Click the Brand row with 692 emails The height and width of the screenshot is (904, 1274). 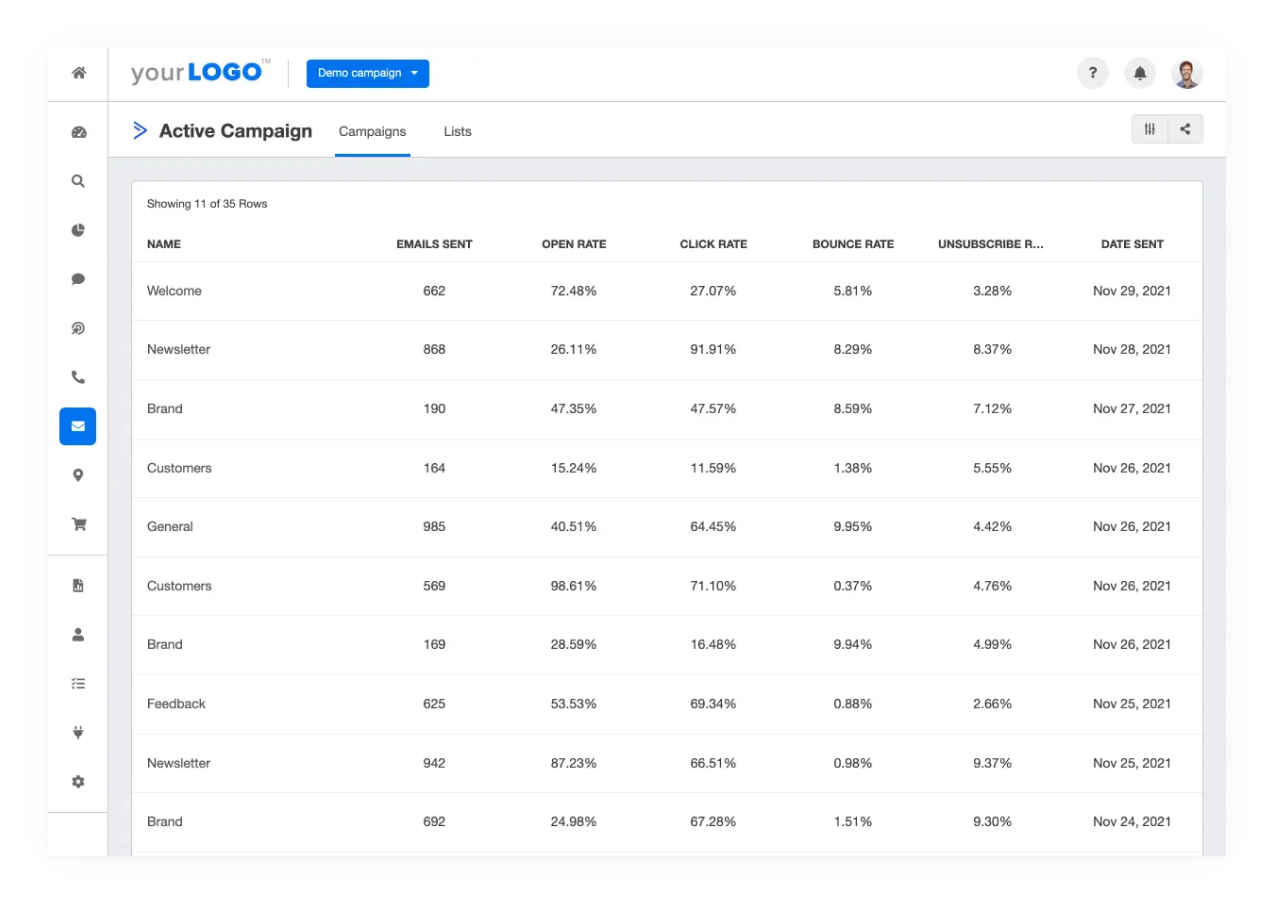click(667, 822)
